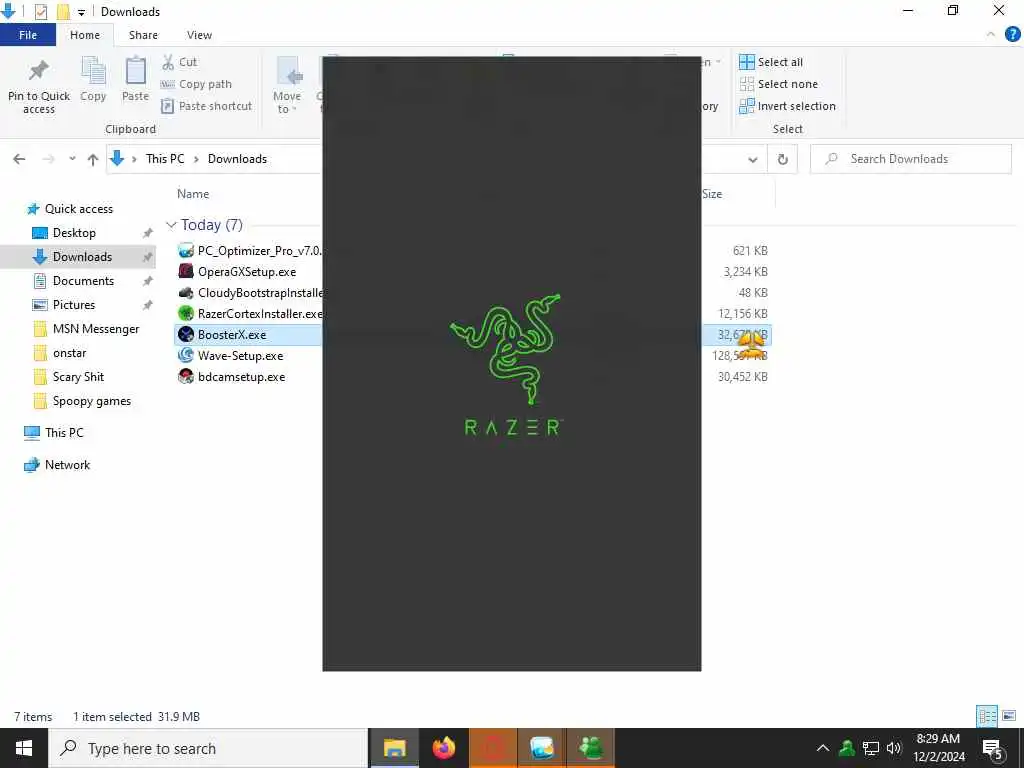1024x768 pixels.
Task: Click the OperaGXSetup.exe file icon
Action: (x=186, y=271)
